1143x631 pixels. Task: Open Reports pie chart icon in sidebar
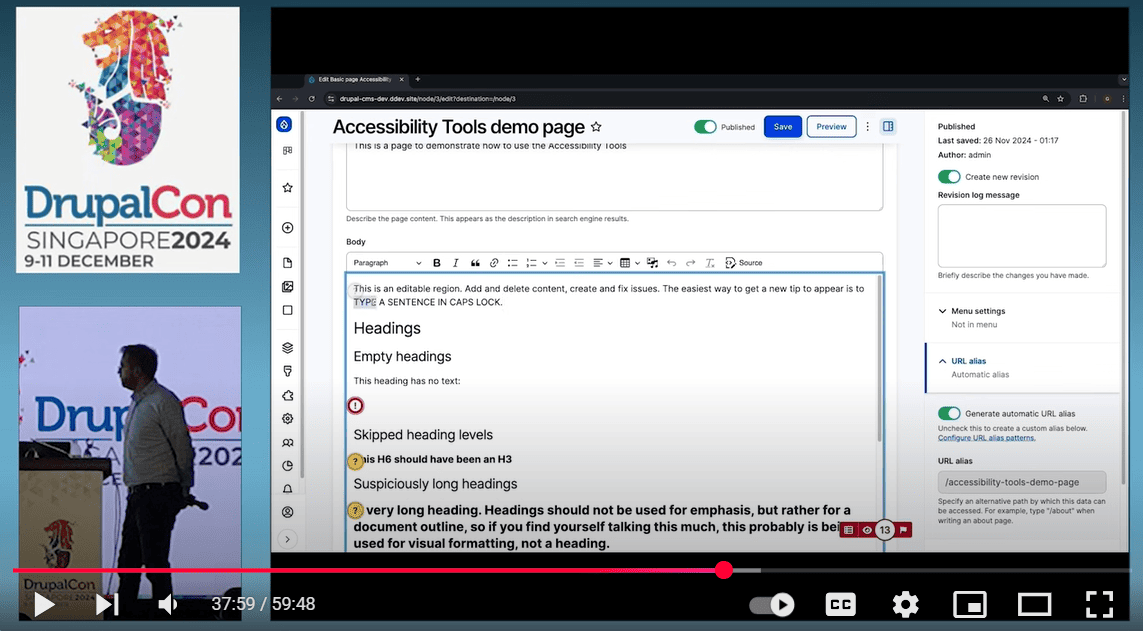(x=287, y=466)
